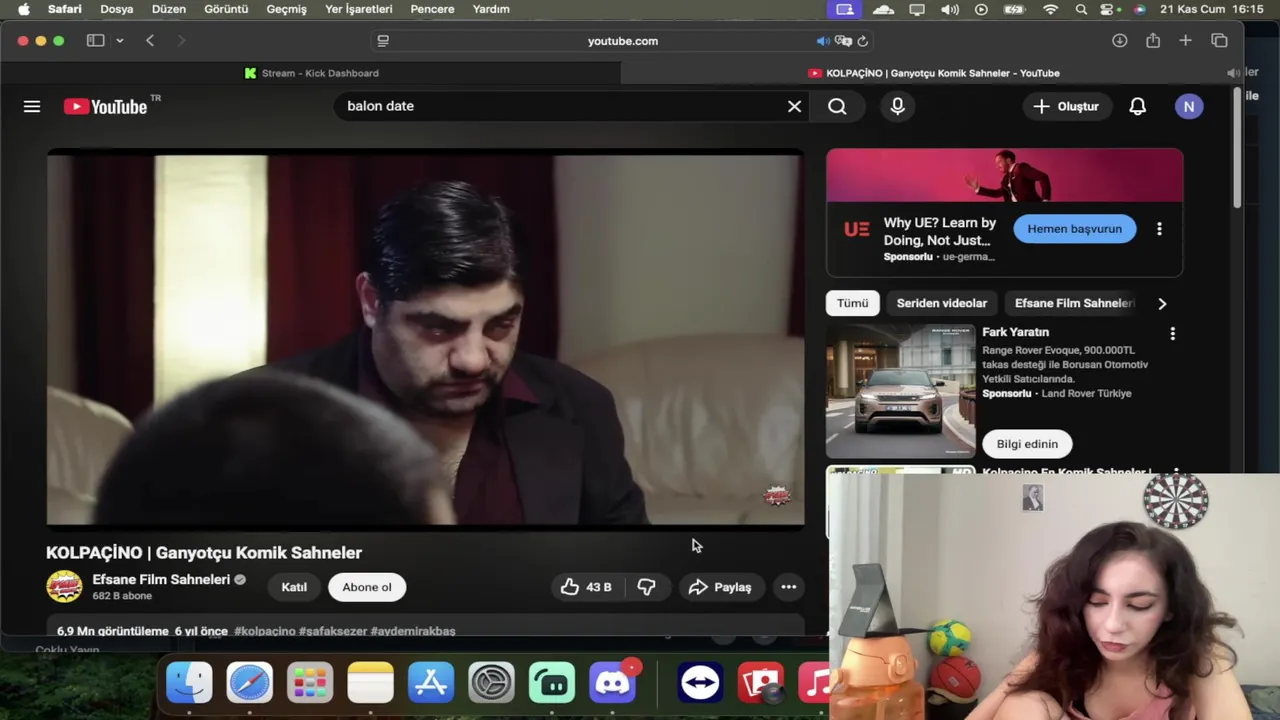Open the Range Rover Evoque ad thumbnail
1280x720 pixels.
click(x=900, y=391)
